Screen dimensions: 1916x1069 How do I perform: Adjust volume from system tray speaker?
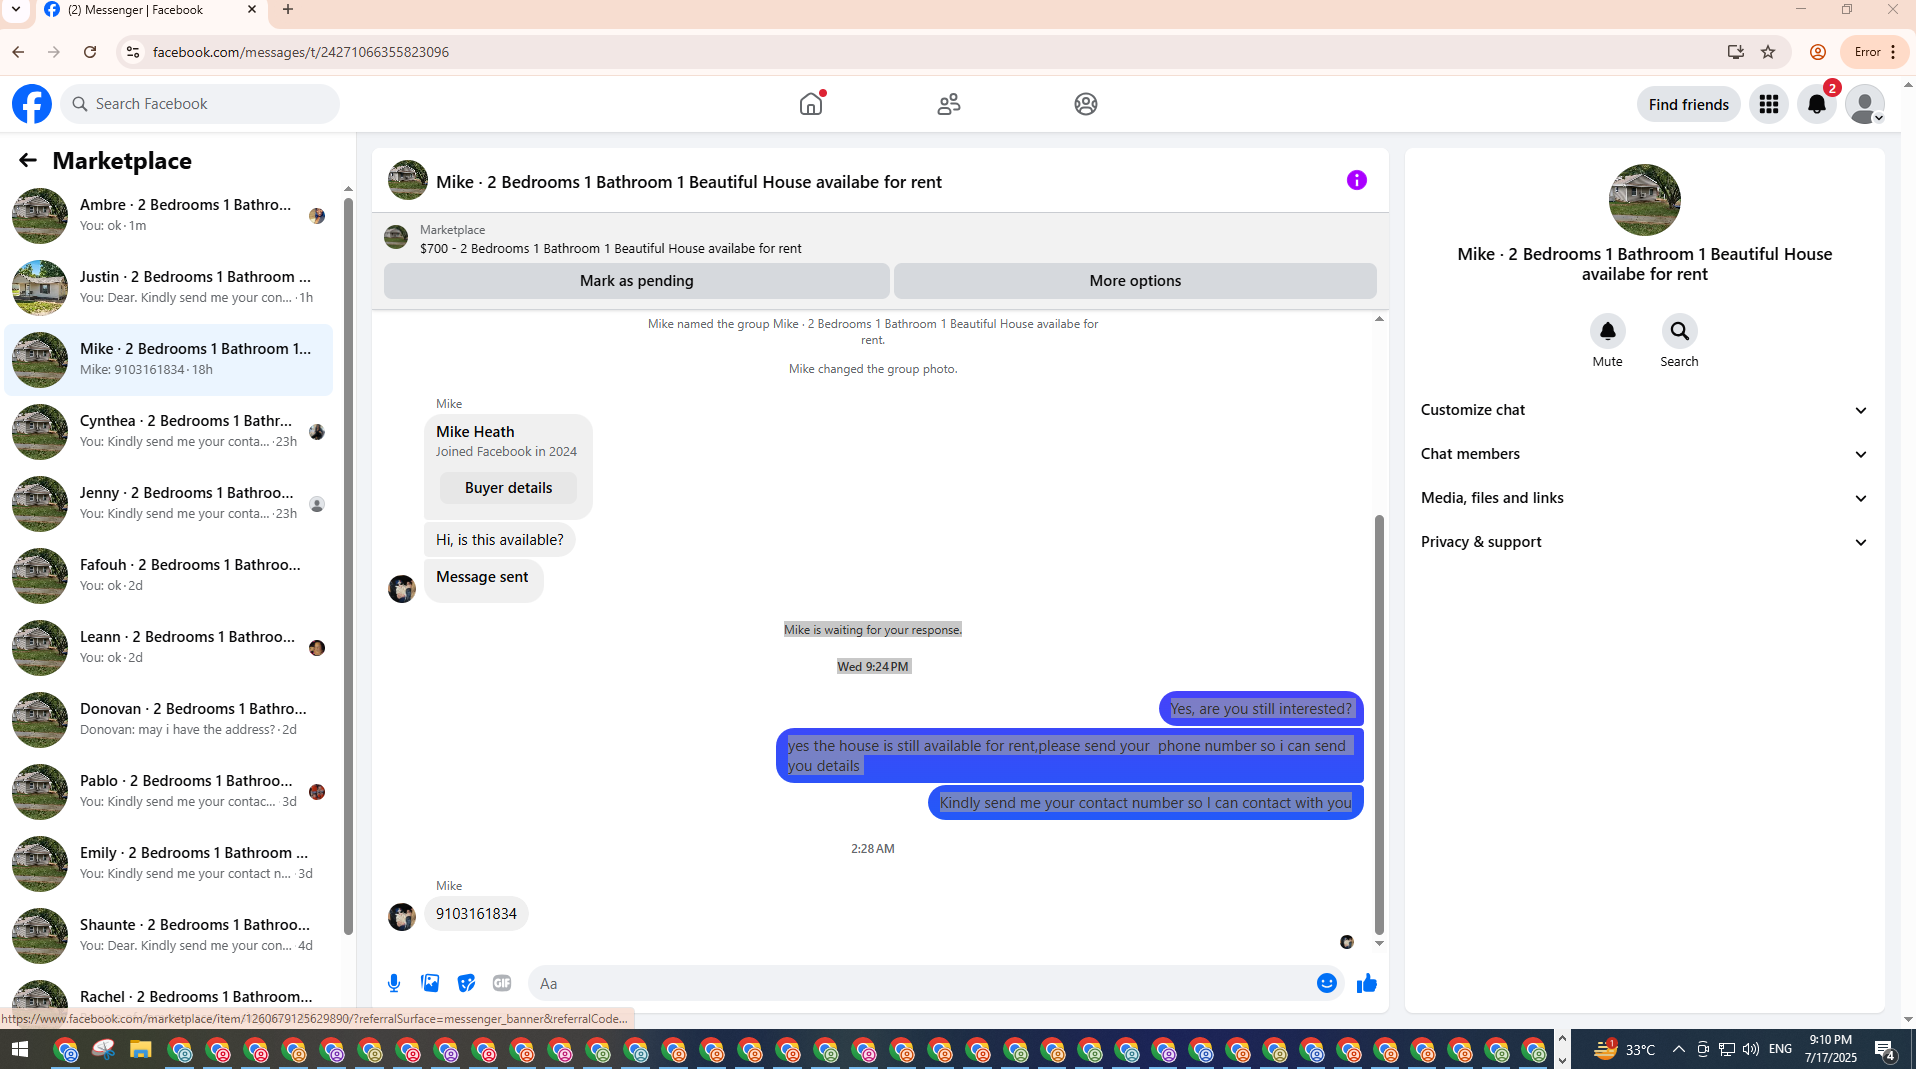click(x=1750, y=1049)
